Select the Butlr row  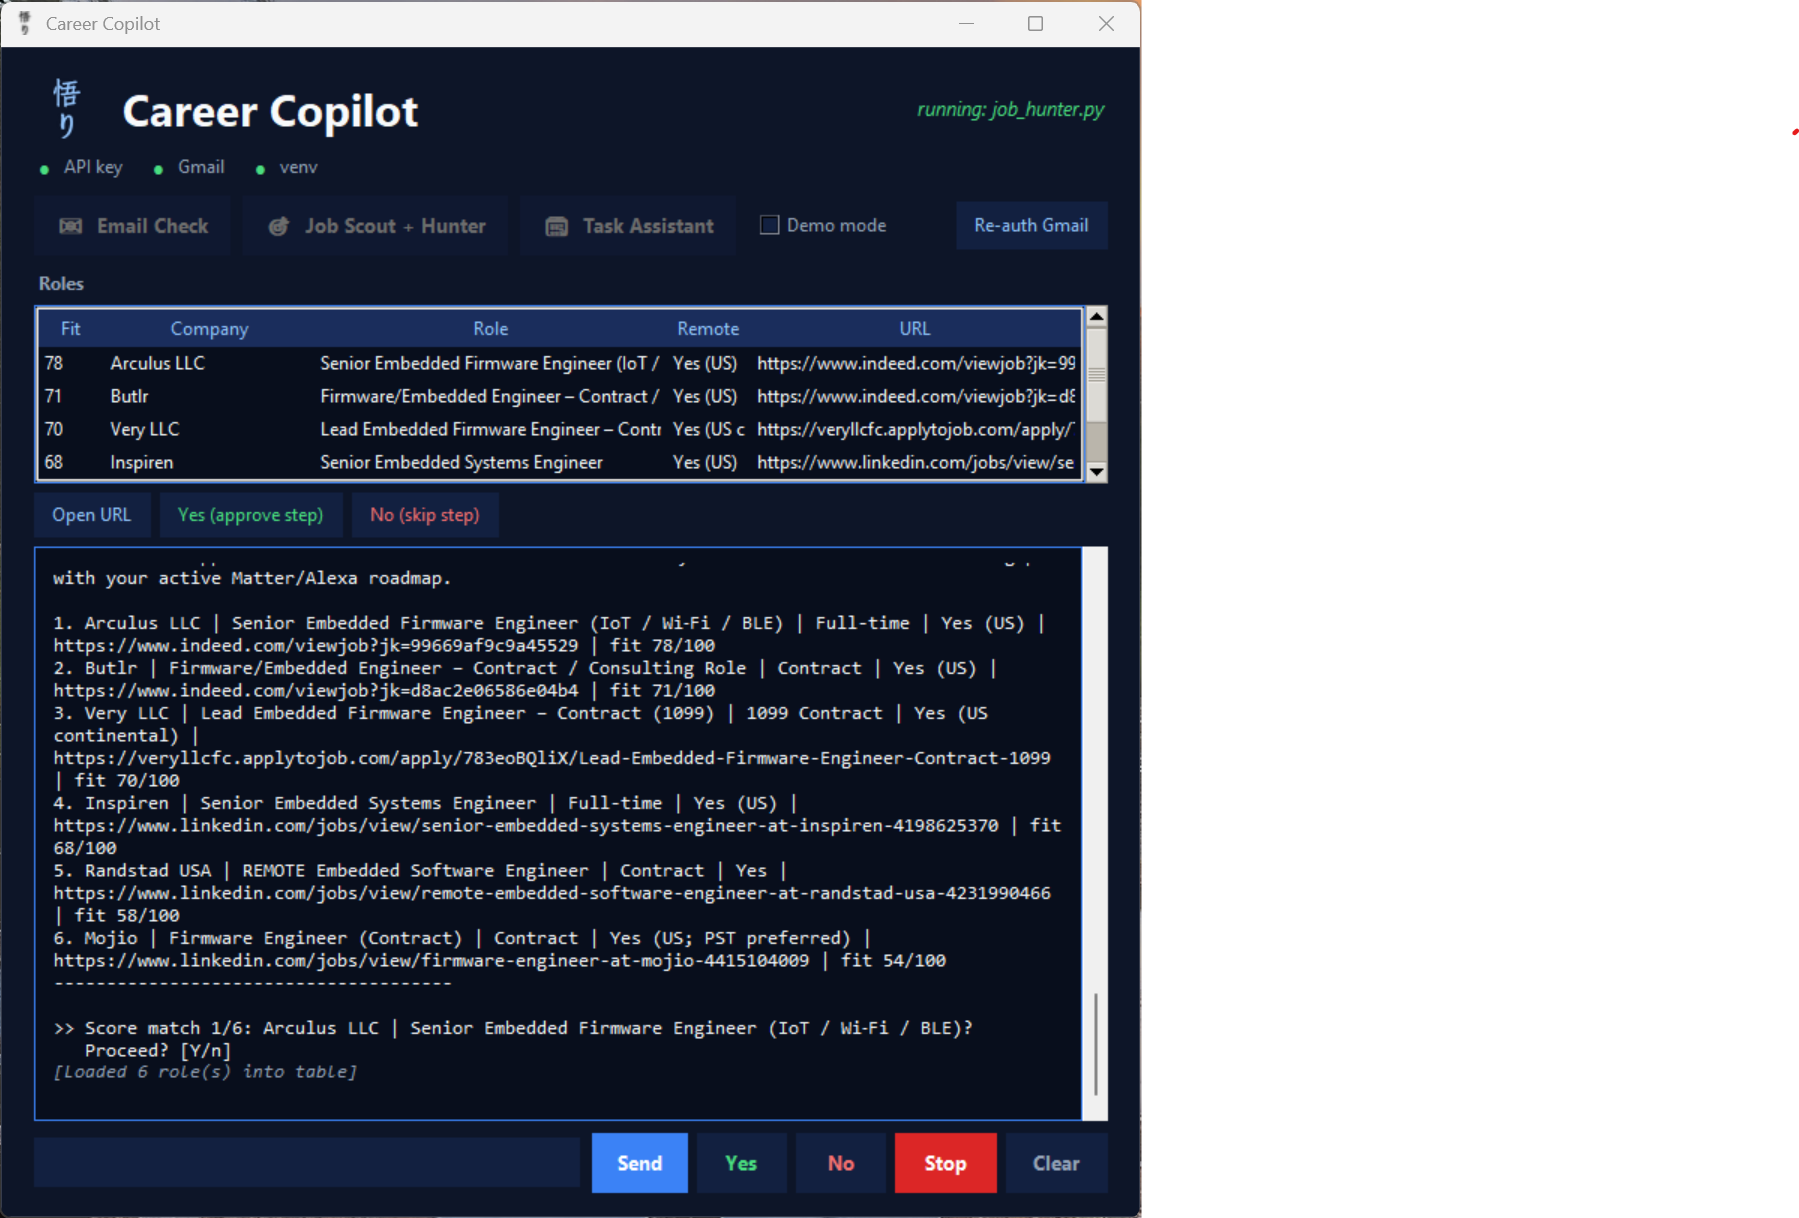click(x=560, y=396)
